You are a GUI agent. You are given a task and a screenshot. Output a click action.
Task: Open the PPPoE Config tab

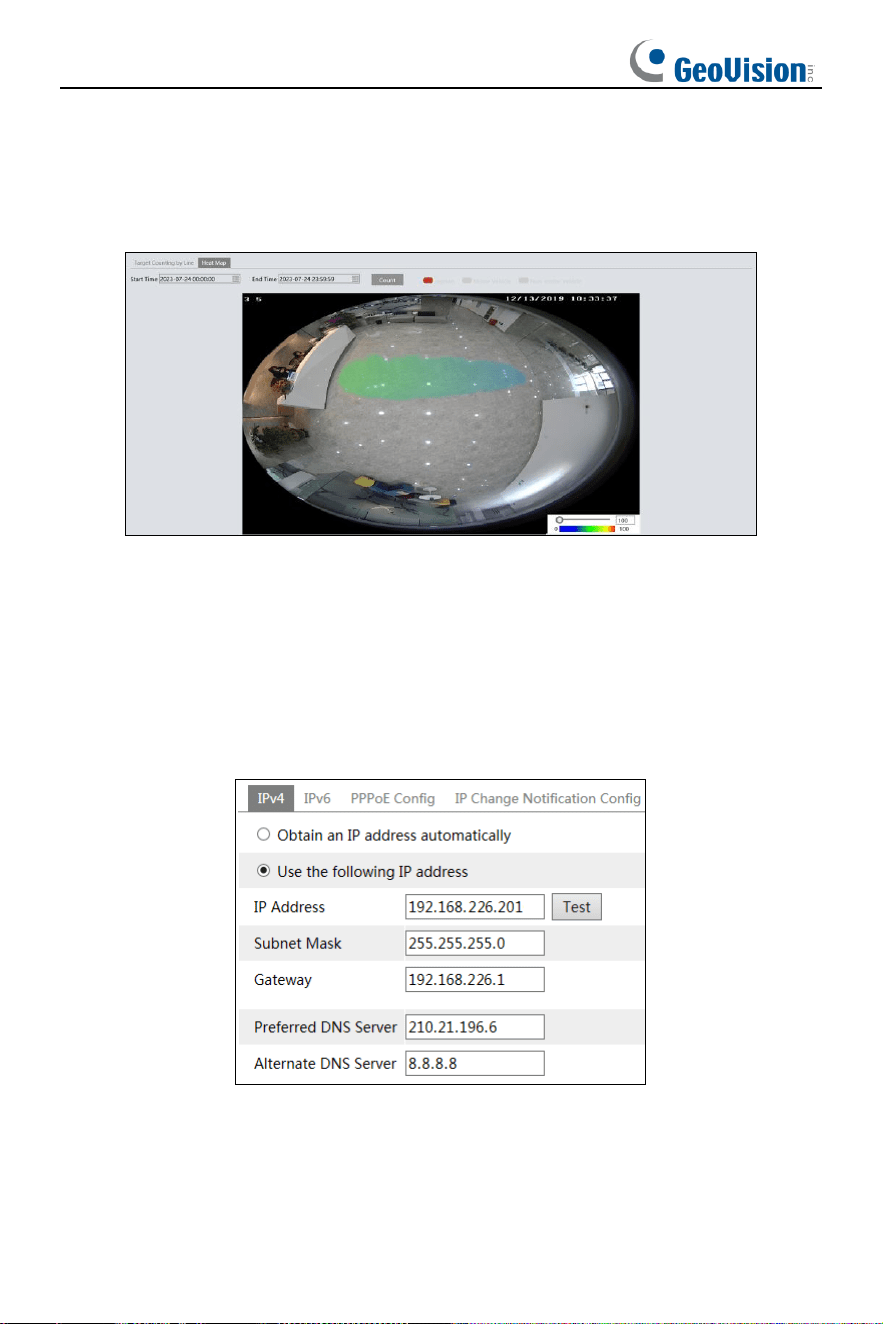point(392,798)
